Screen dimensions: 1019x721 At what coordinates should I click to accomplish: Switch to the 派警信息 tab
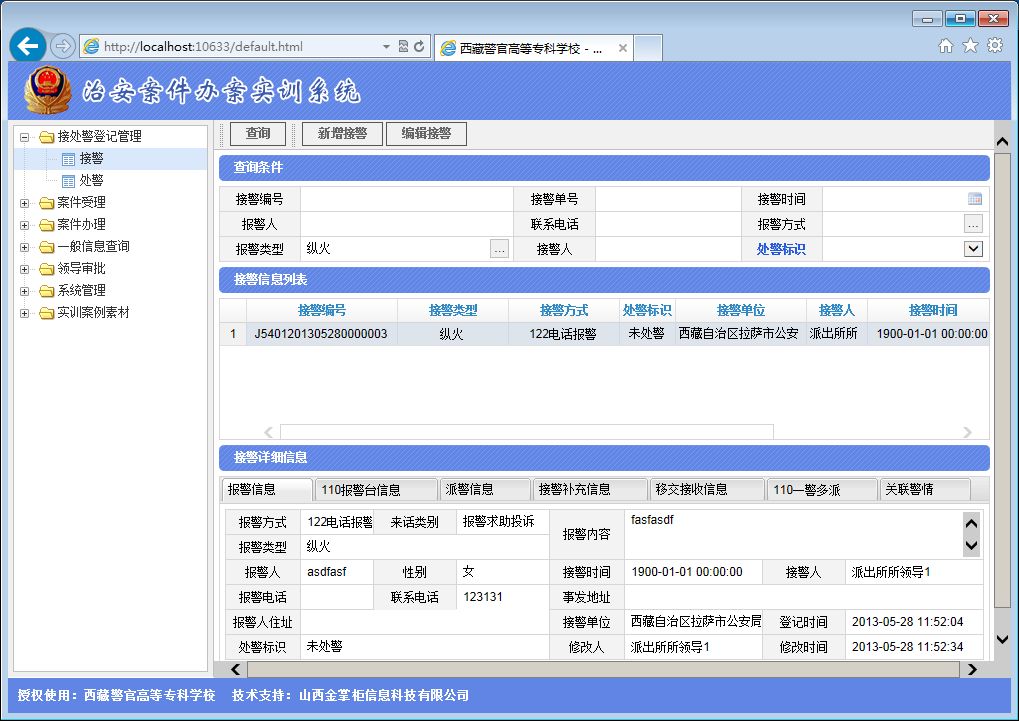(485, 490)
